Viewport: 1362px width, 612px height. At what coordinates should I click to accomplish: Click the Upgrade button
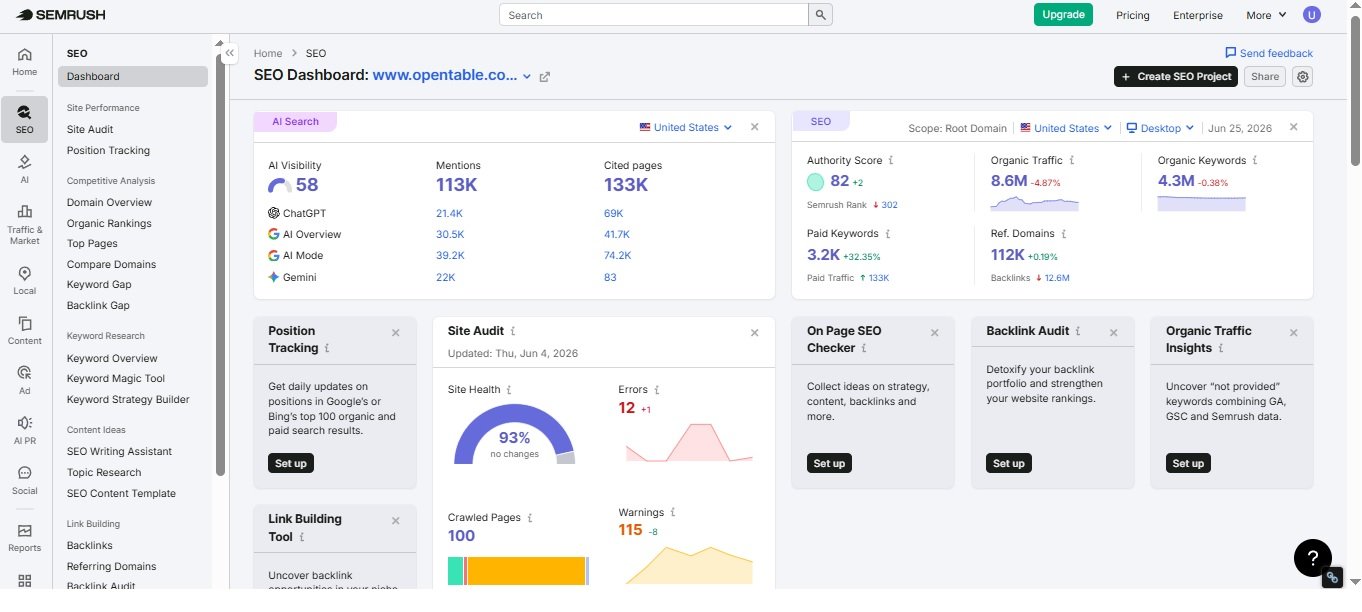pyautogui.click(x=1063, y=14)
